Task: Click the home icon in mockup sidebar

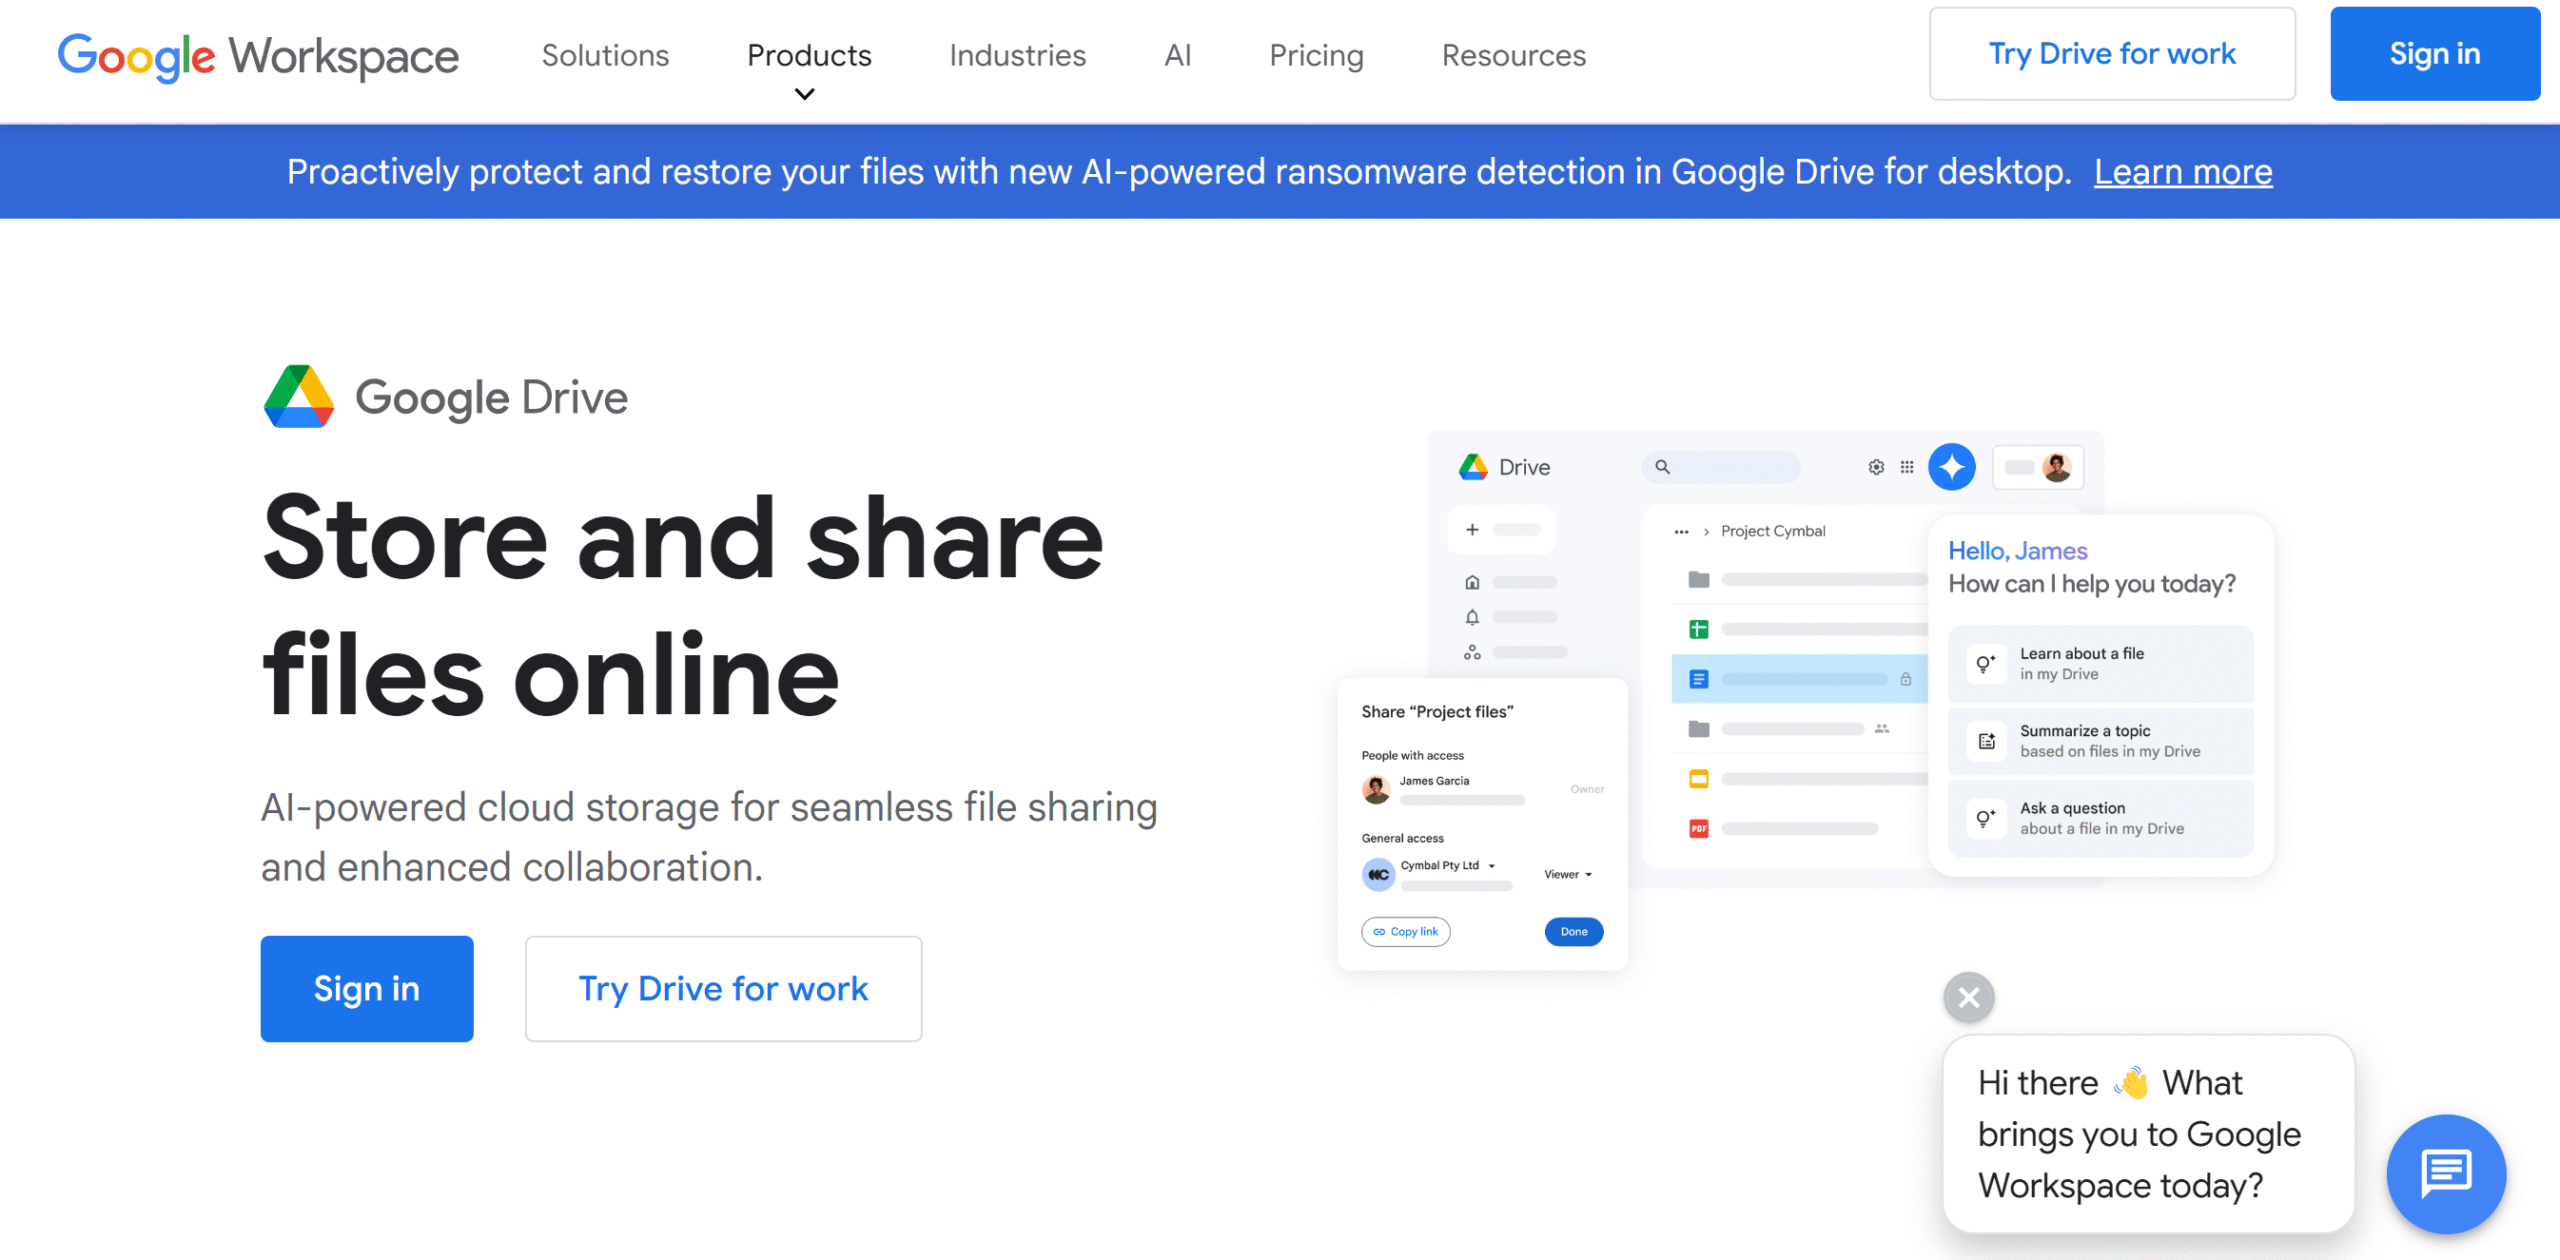Action: pyautogui.click(x=1472, y=582)
